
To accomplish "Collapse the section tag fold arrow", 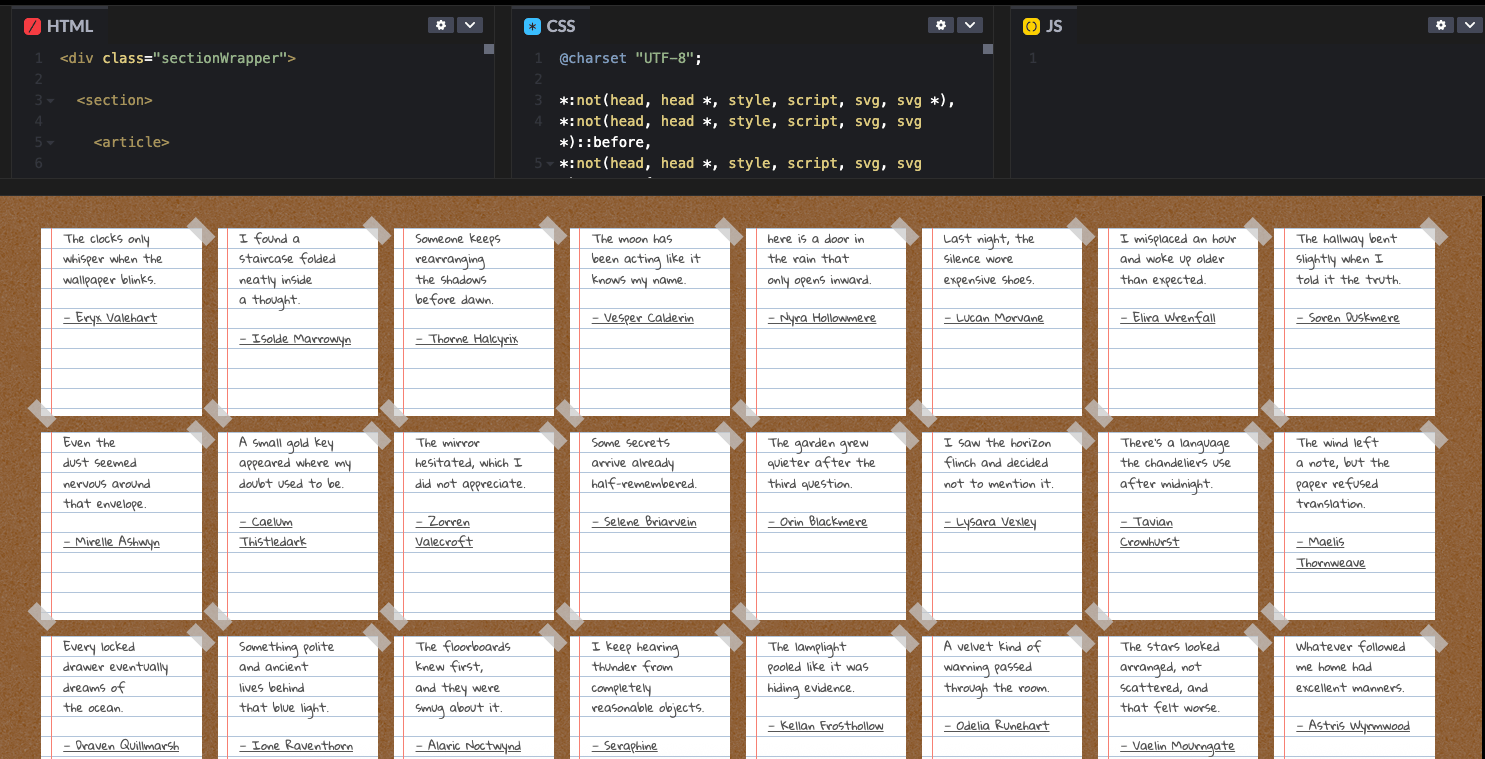I will tap(50, 101).
